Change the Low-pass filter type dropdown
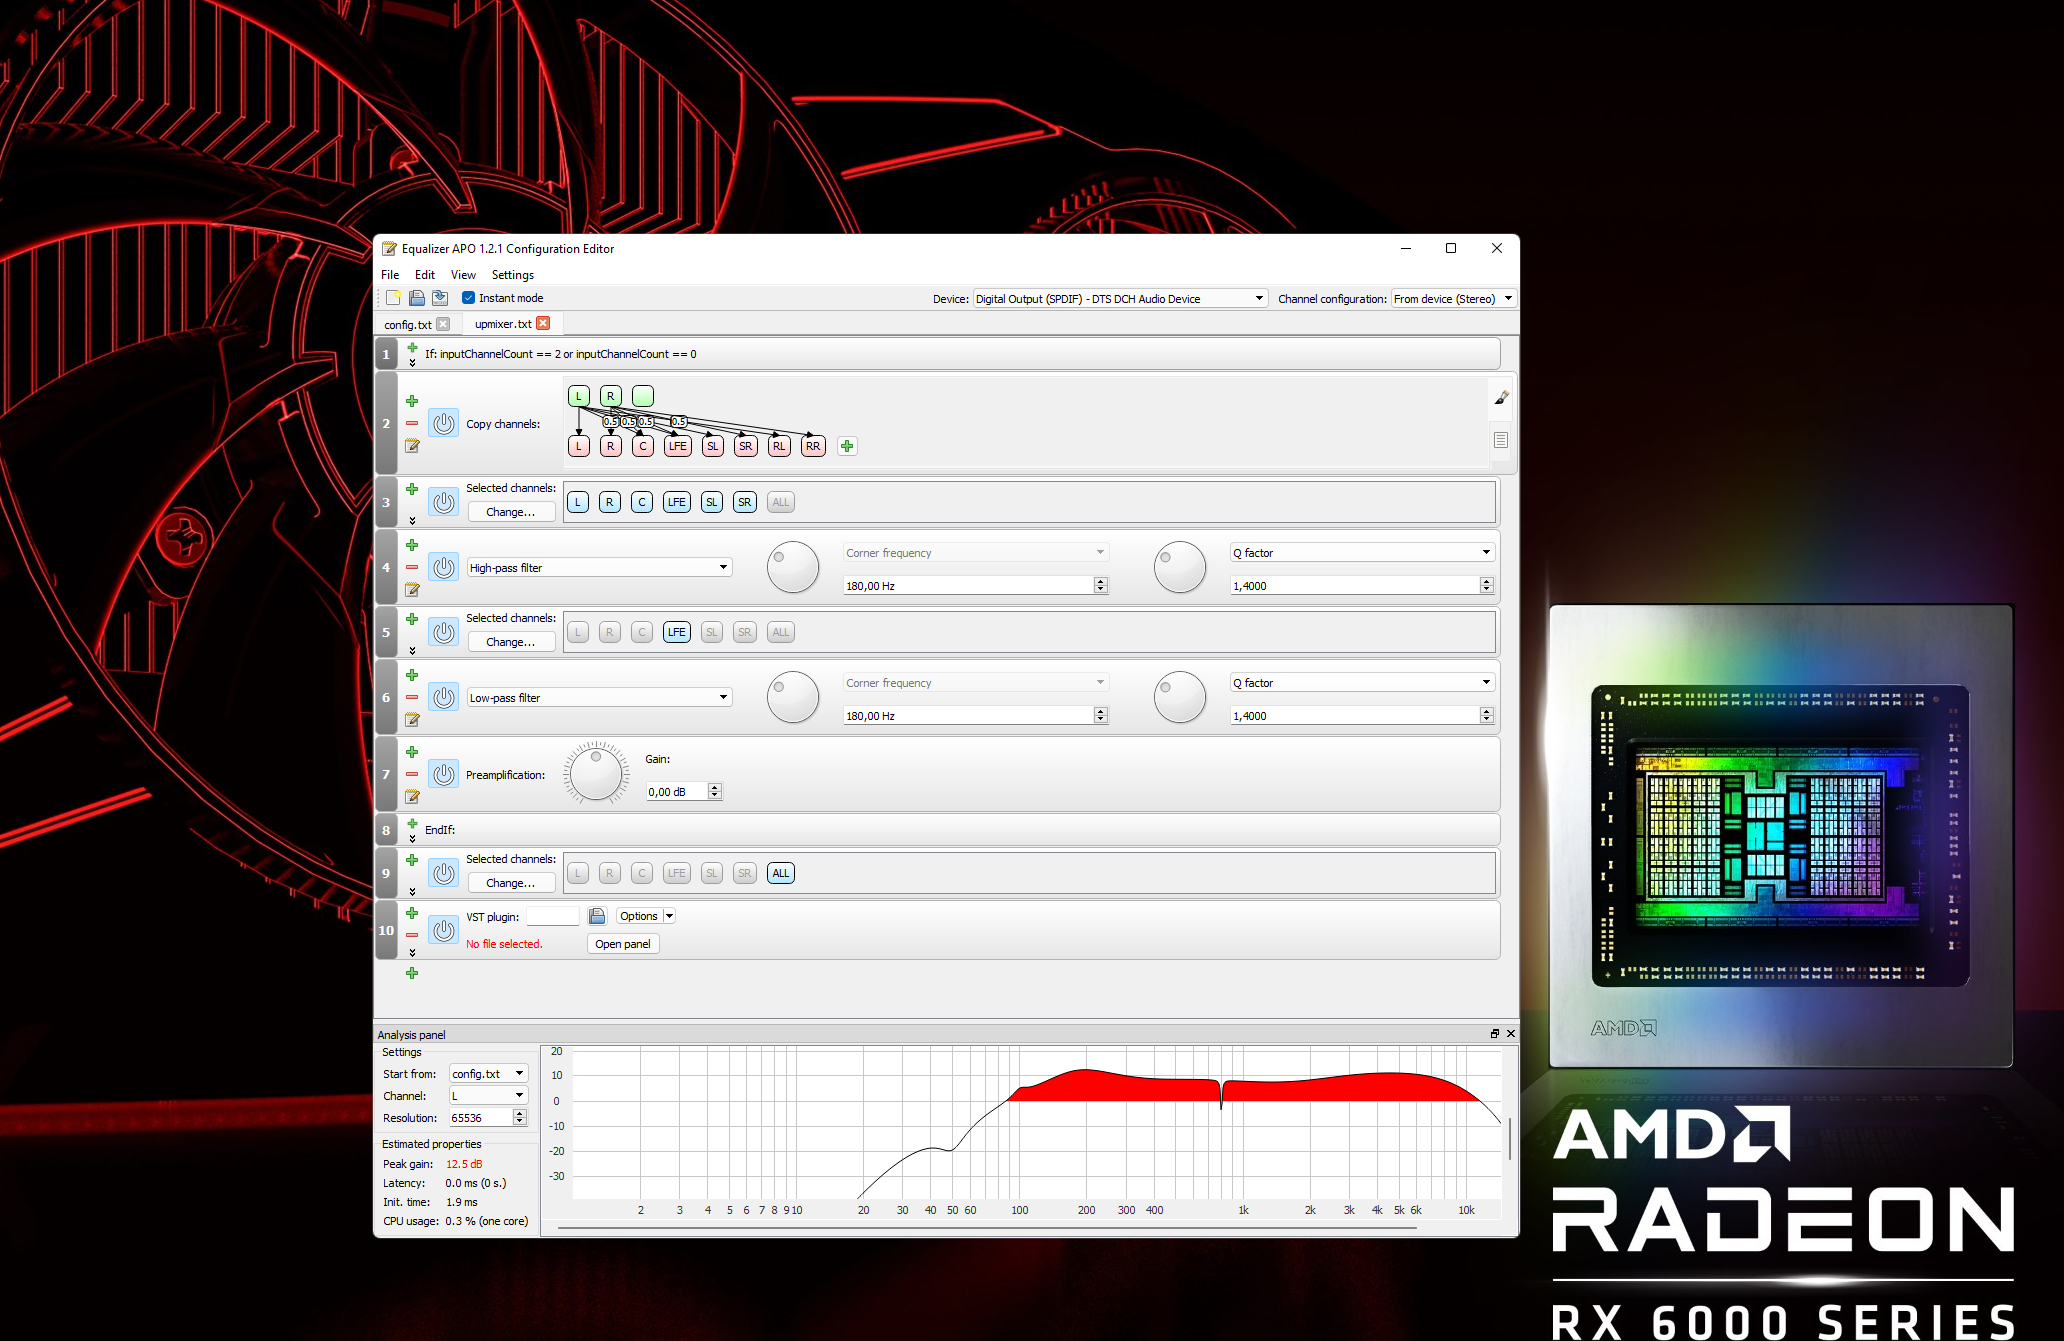 tap(599, 698)
